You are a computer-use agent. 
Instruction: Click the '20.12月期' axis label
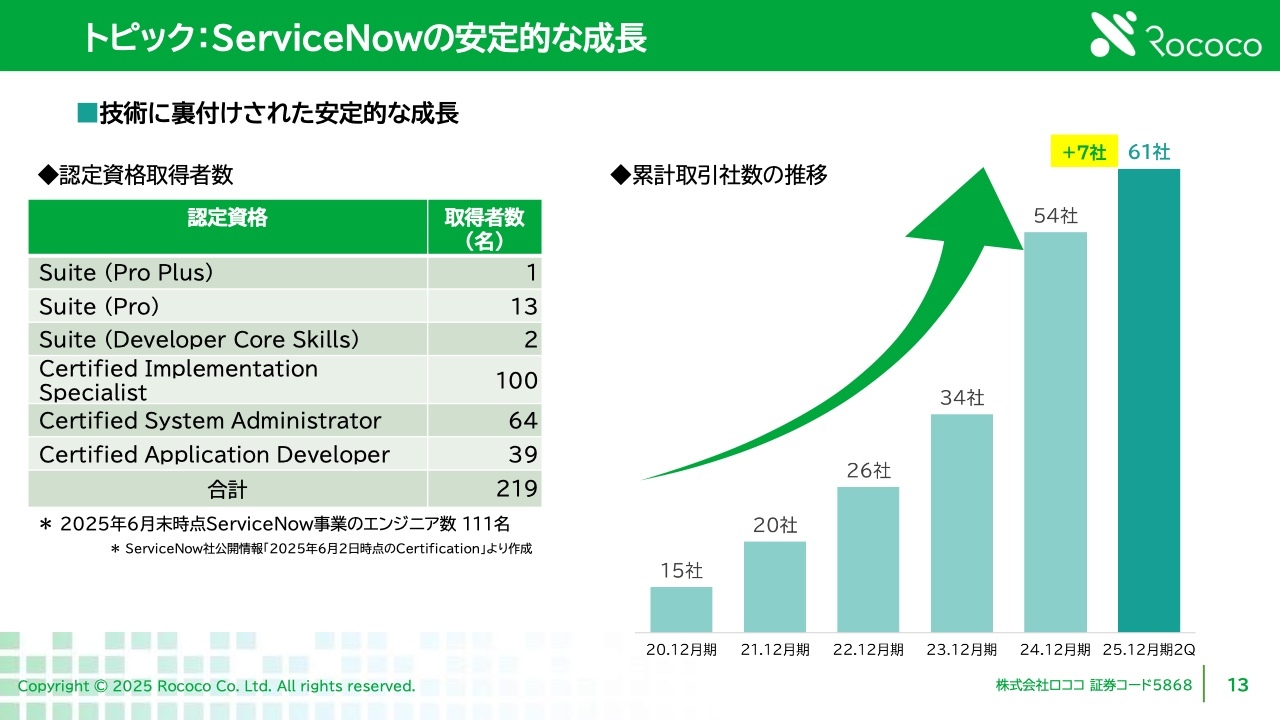point(681,649)
